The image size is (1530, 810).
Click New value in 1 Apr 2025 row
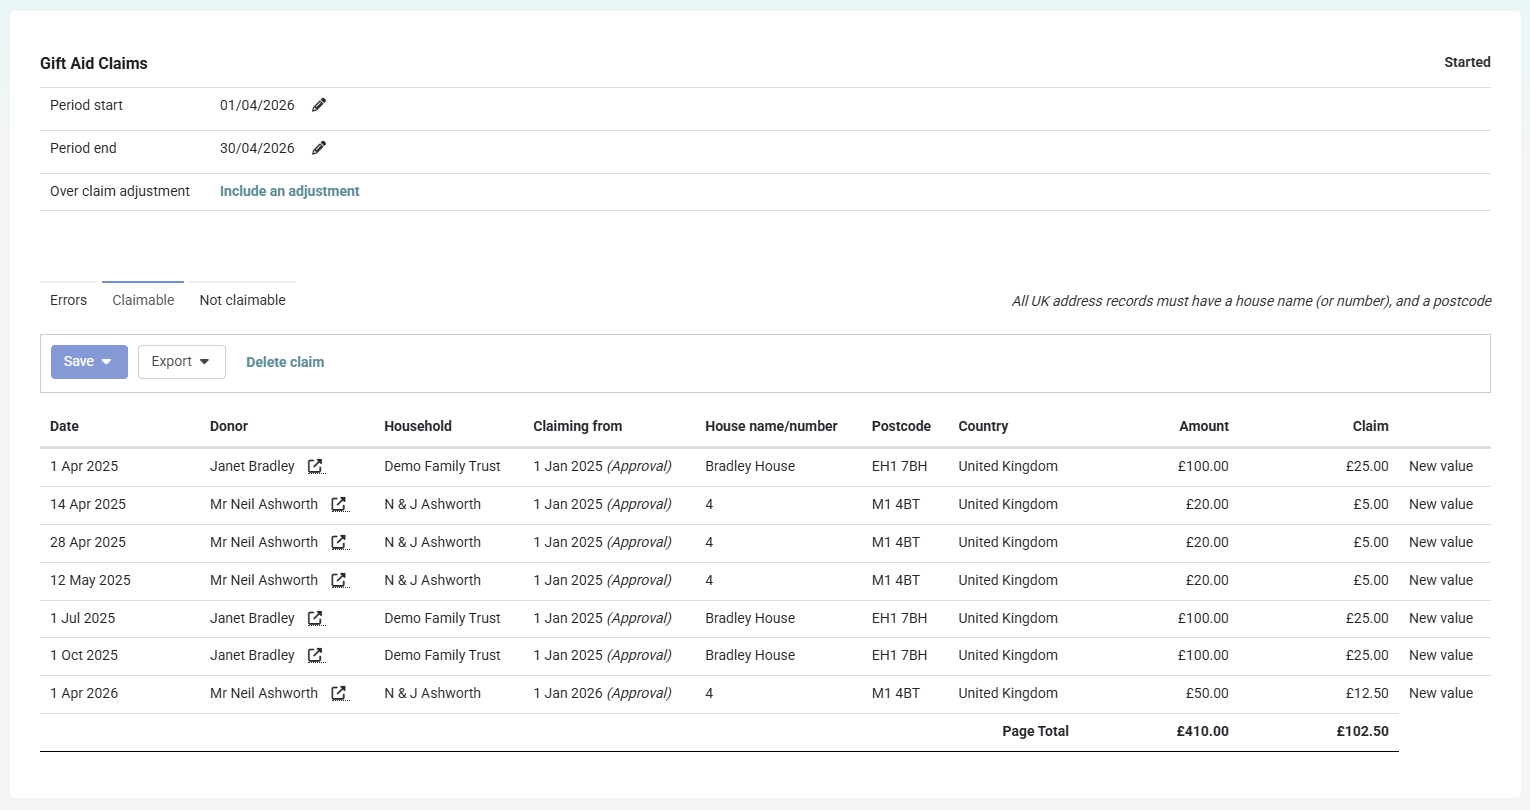1441,466
